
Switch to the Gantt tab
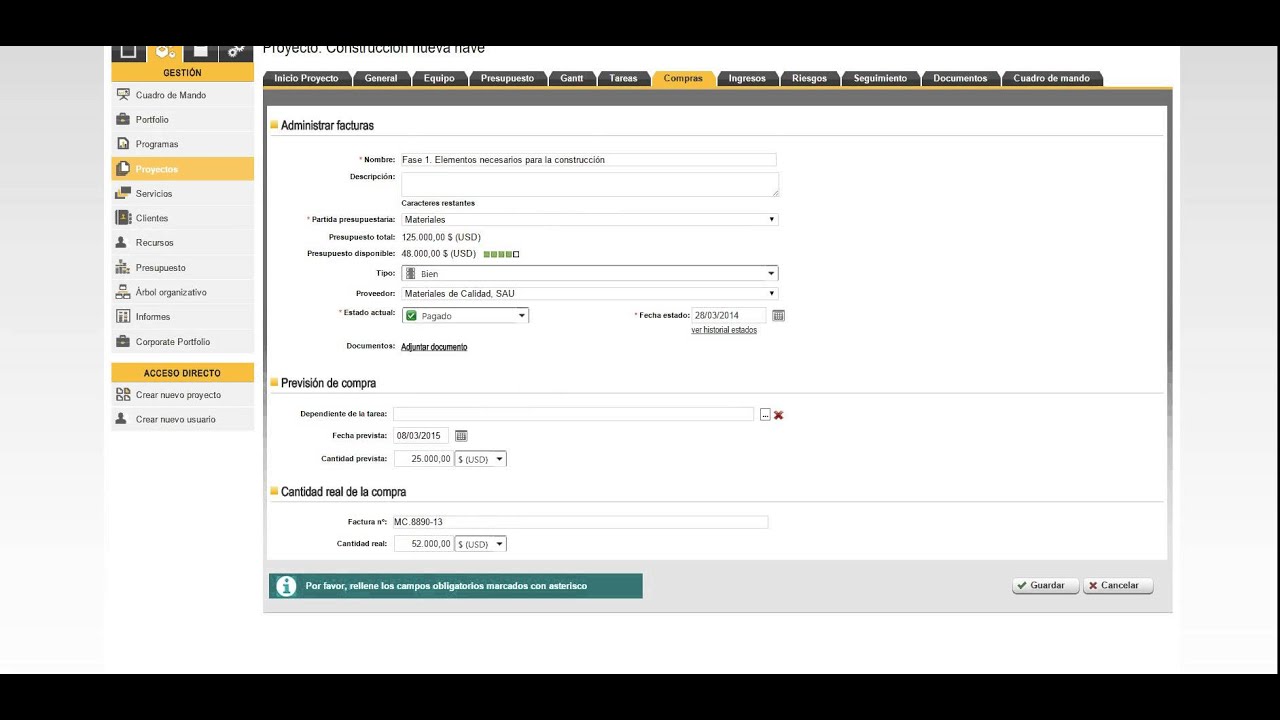(572, 78)
